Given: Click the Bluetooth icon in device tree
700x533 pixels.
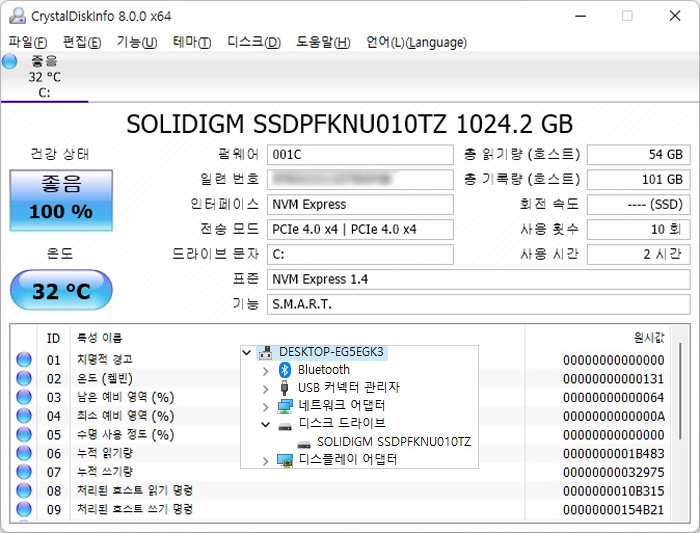Looking at the screenshot, I should [284, 370].
